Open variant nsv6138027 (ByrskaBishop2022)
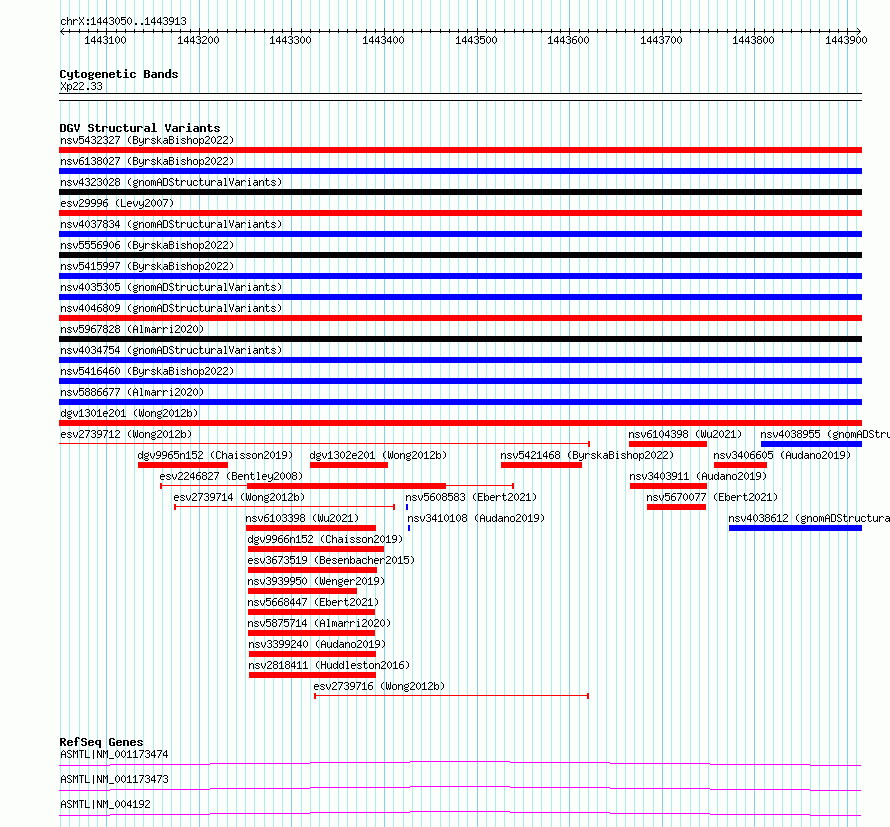 click(x=147, y=161)
